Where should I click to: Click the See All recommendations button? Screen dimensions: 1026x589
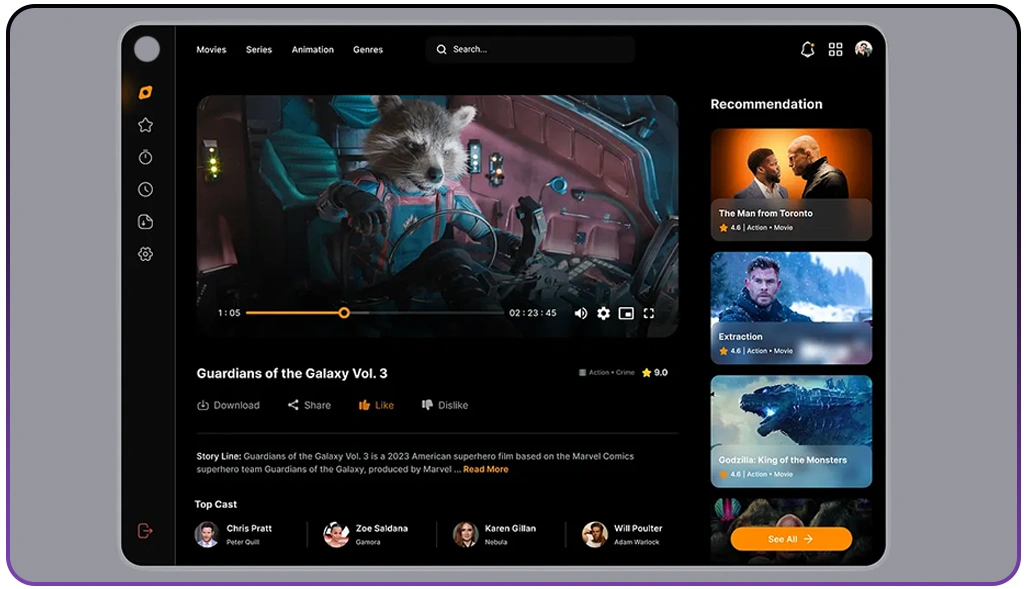tap(790, 538)
